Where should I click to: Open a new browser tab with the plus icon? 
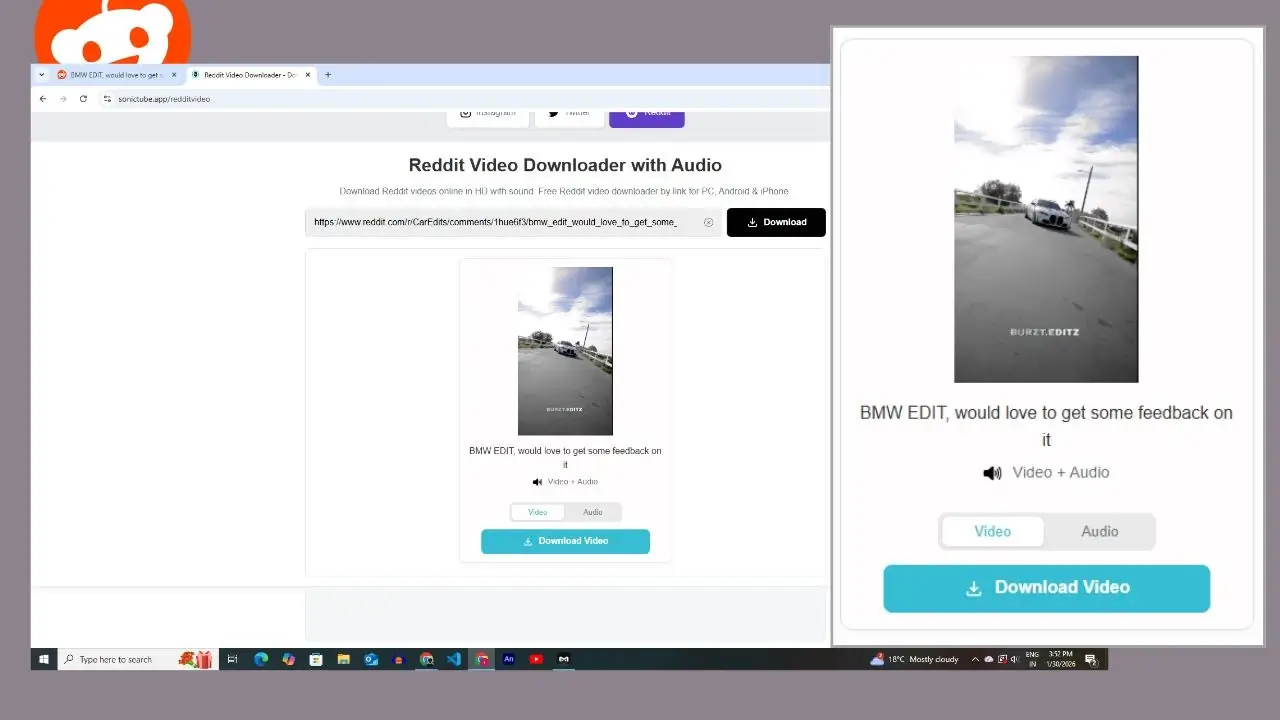328,75
